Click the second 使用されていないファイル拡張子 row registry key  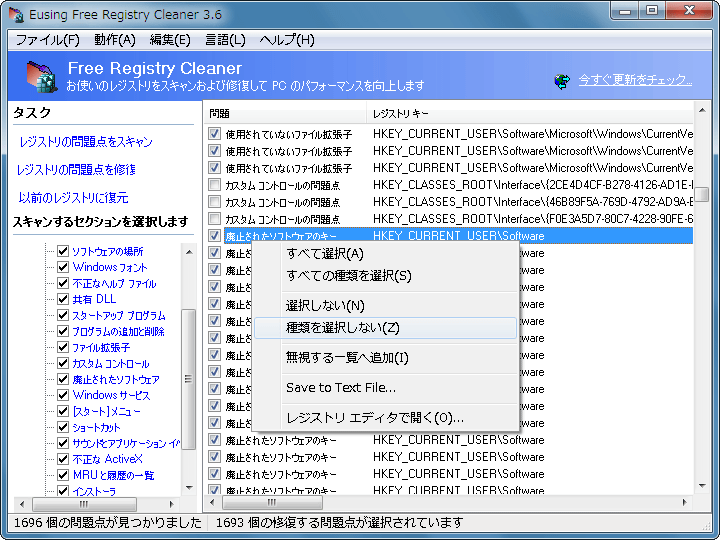[533, 151]
